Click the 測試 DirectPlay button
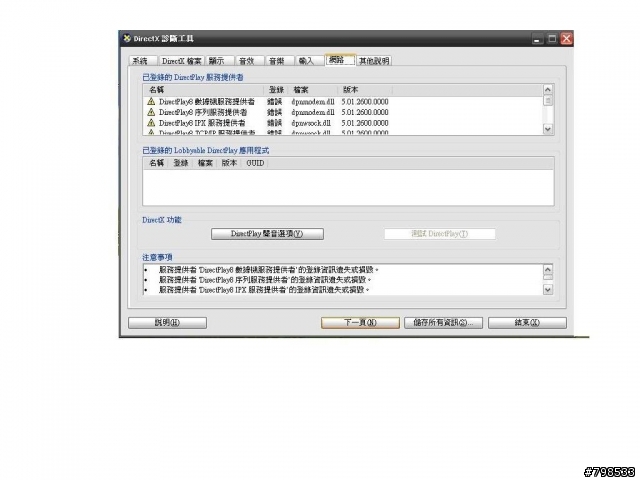The width and height of the screenshot is (640, 480). (x=440, y=234)
